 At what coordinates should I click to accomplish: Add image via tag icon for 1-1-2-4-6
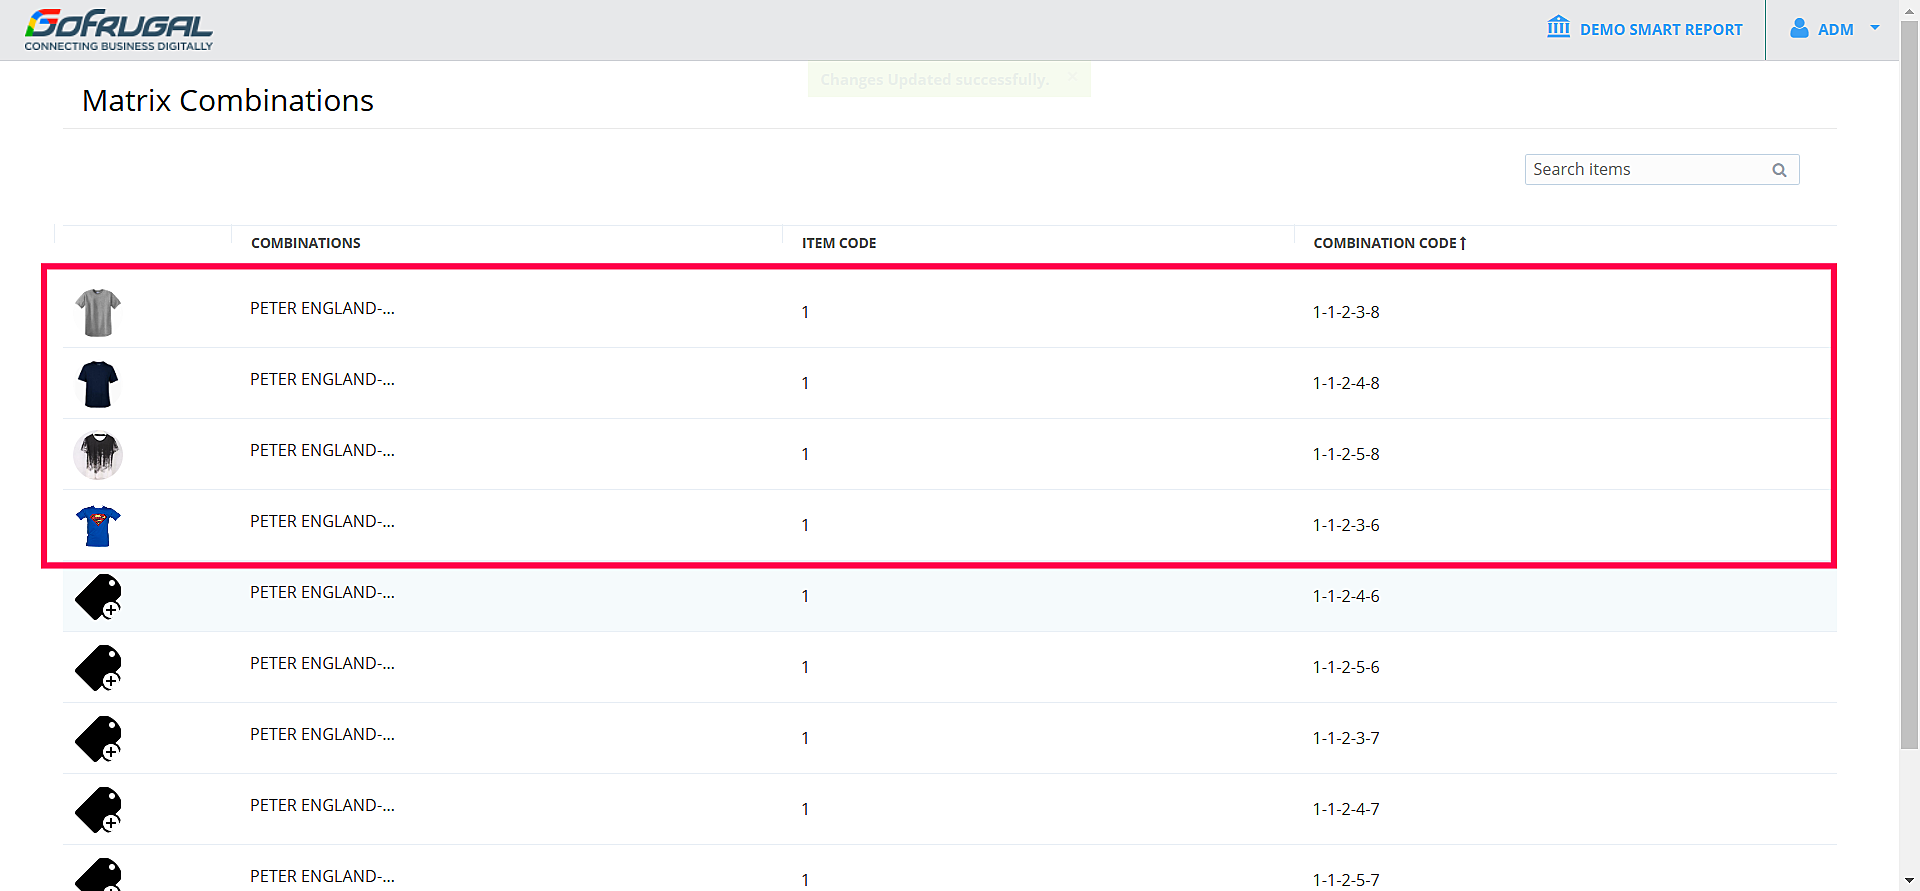click(x=98, y=596)
